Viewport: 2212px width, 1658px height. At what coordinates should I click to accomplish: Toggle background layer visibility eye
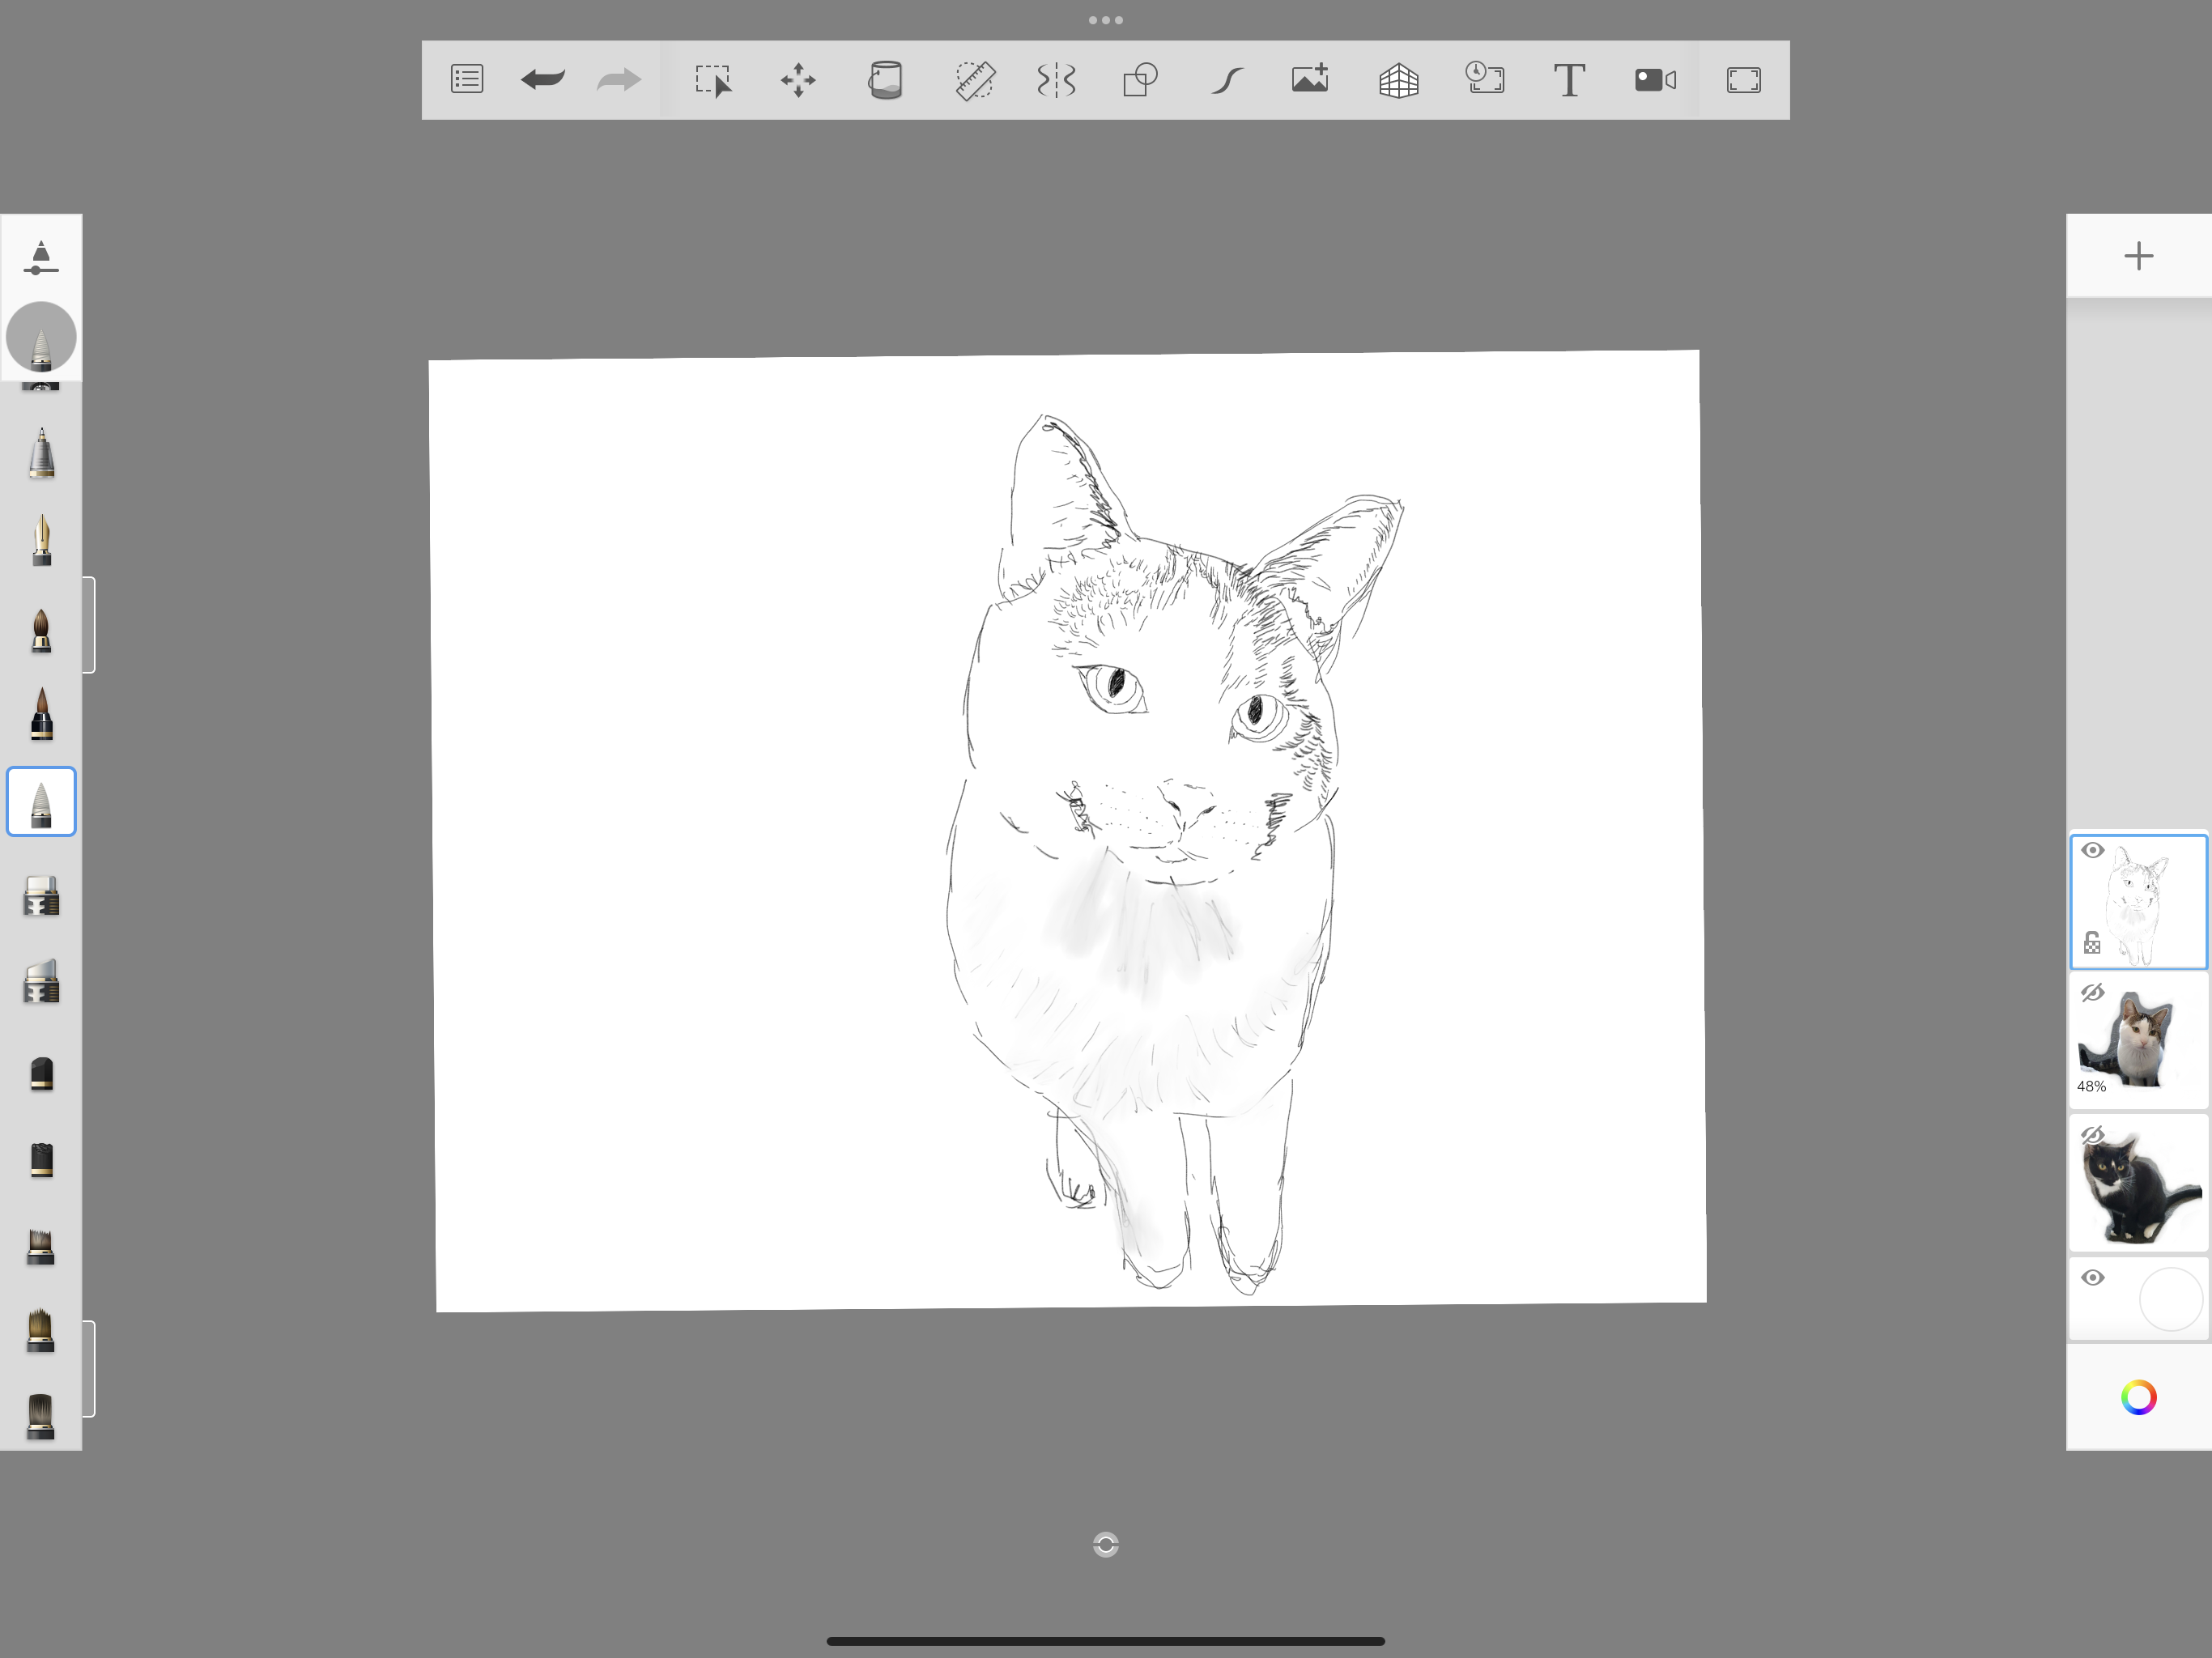2092,1278
